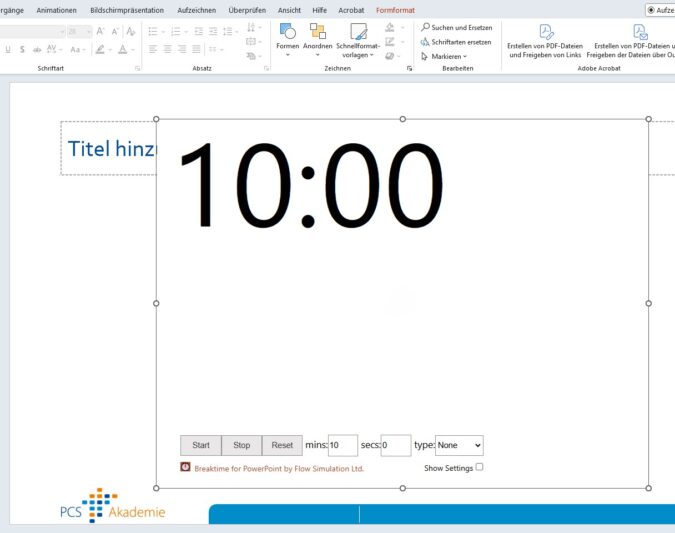Click the shape fill bucket icon

[390, 28]
